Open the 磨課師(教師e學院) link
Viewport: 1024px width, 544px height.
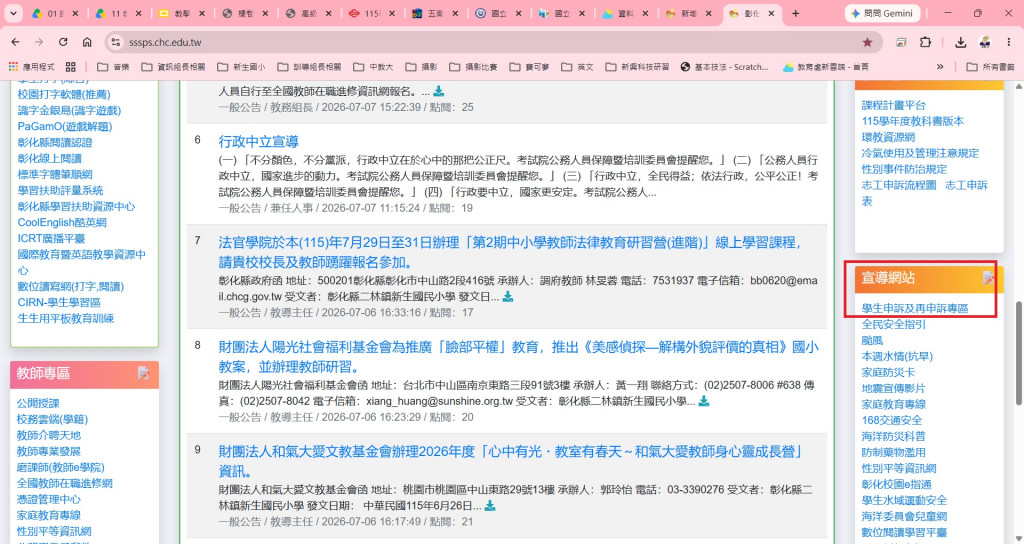click(x=61, y=468)
